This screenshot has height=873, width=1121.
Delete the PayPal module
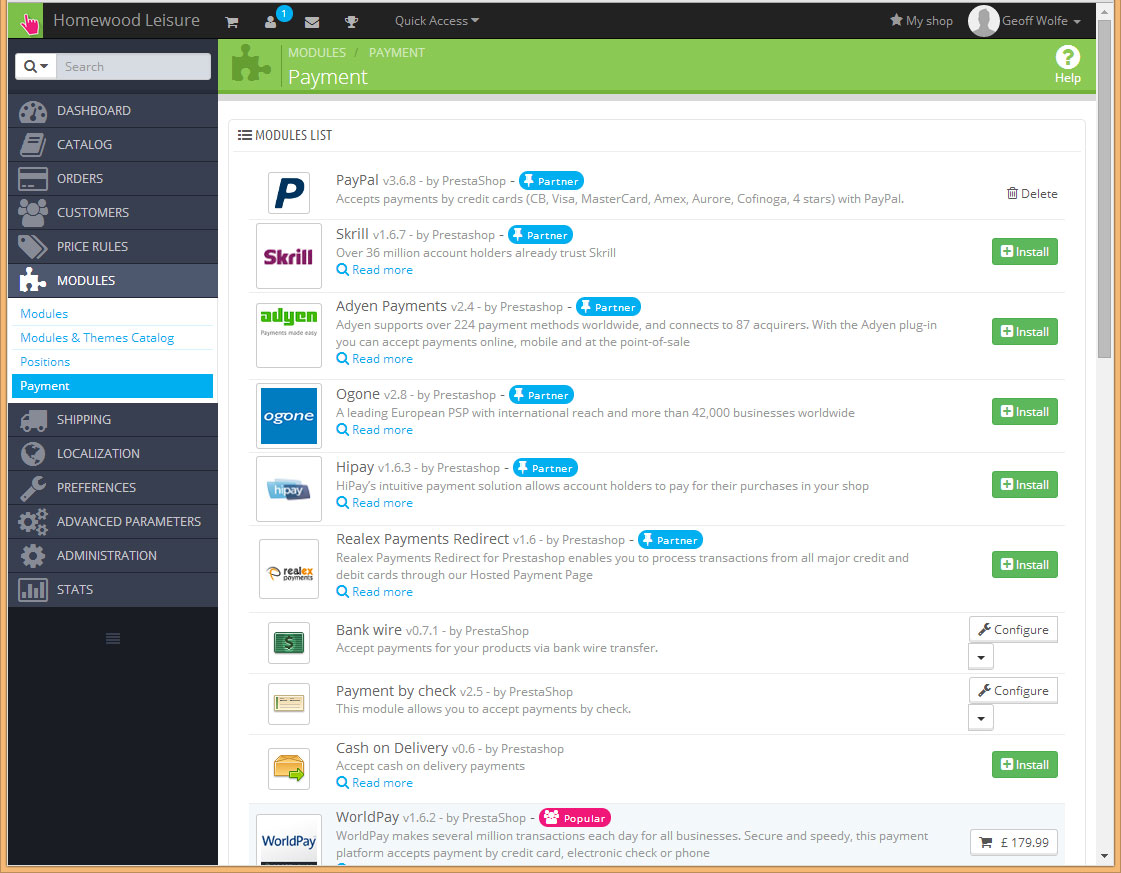click(1032, 194)
